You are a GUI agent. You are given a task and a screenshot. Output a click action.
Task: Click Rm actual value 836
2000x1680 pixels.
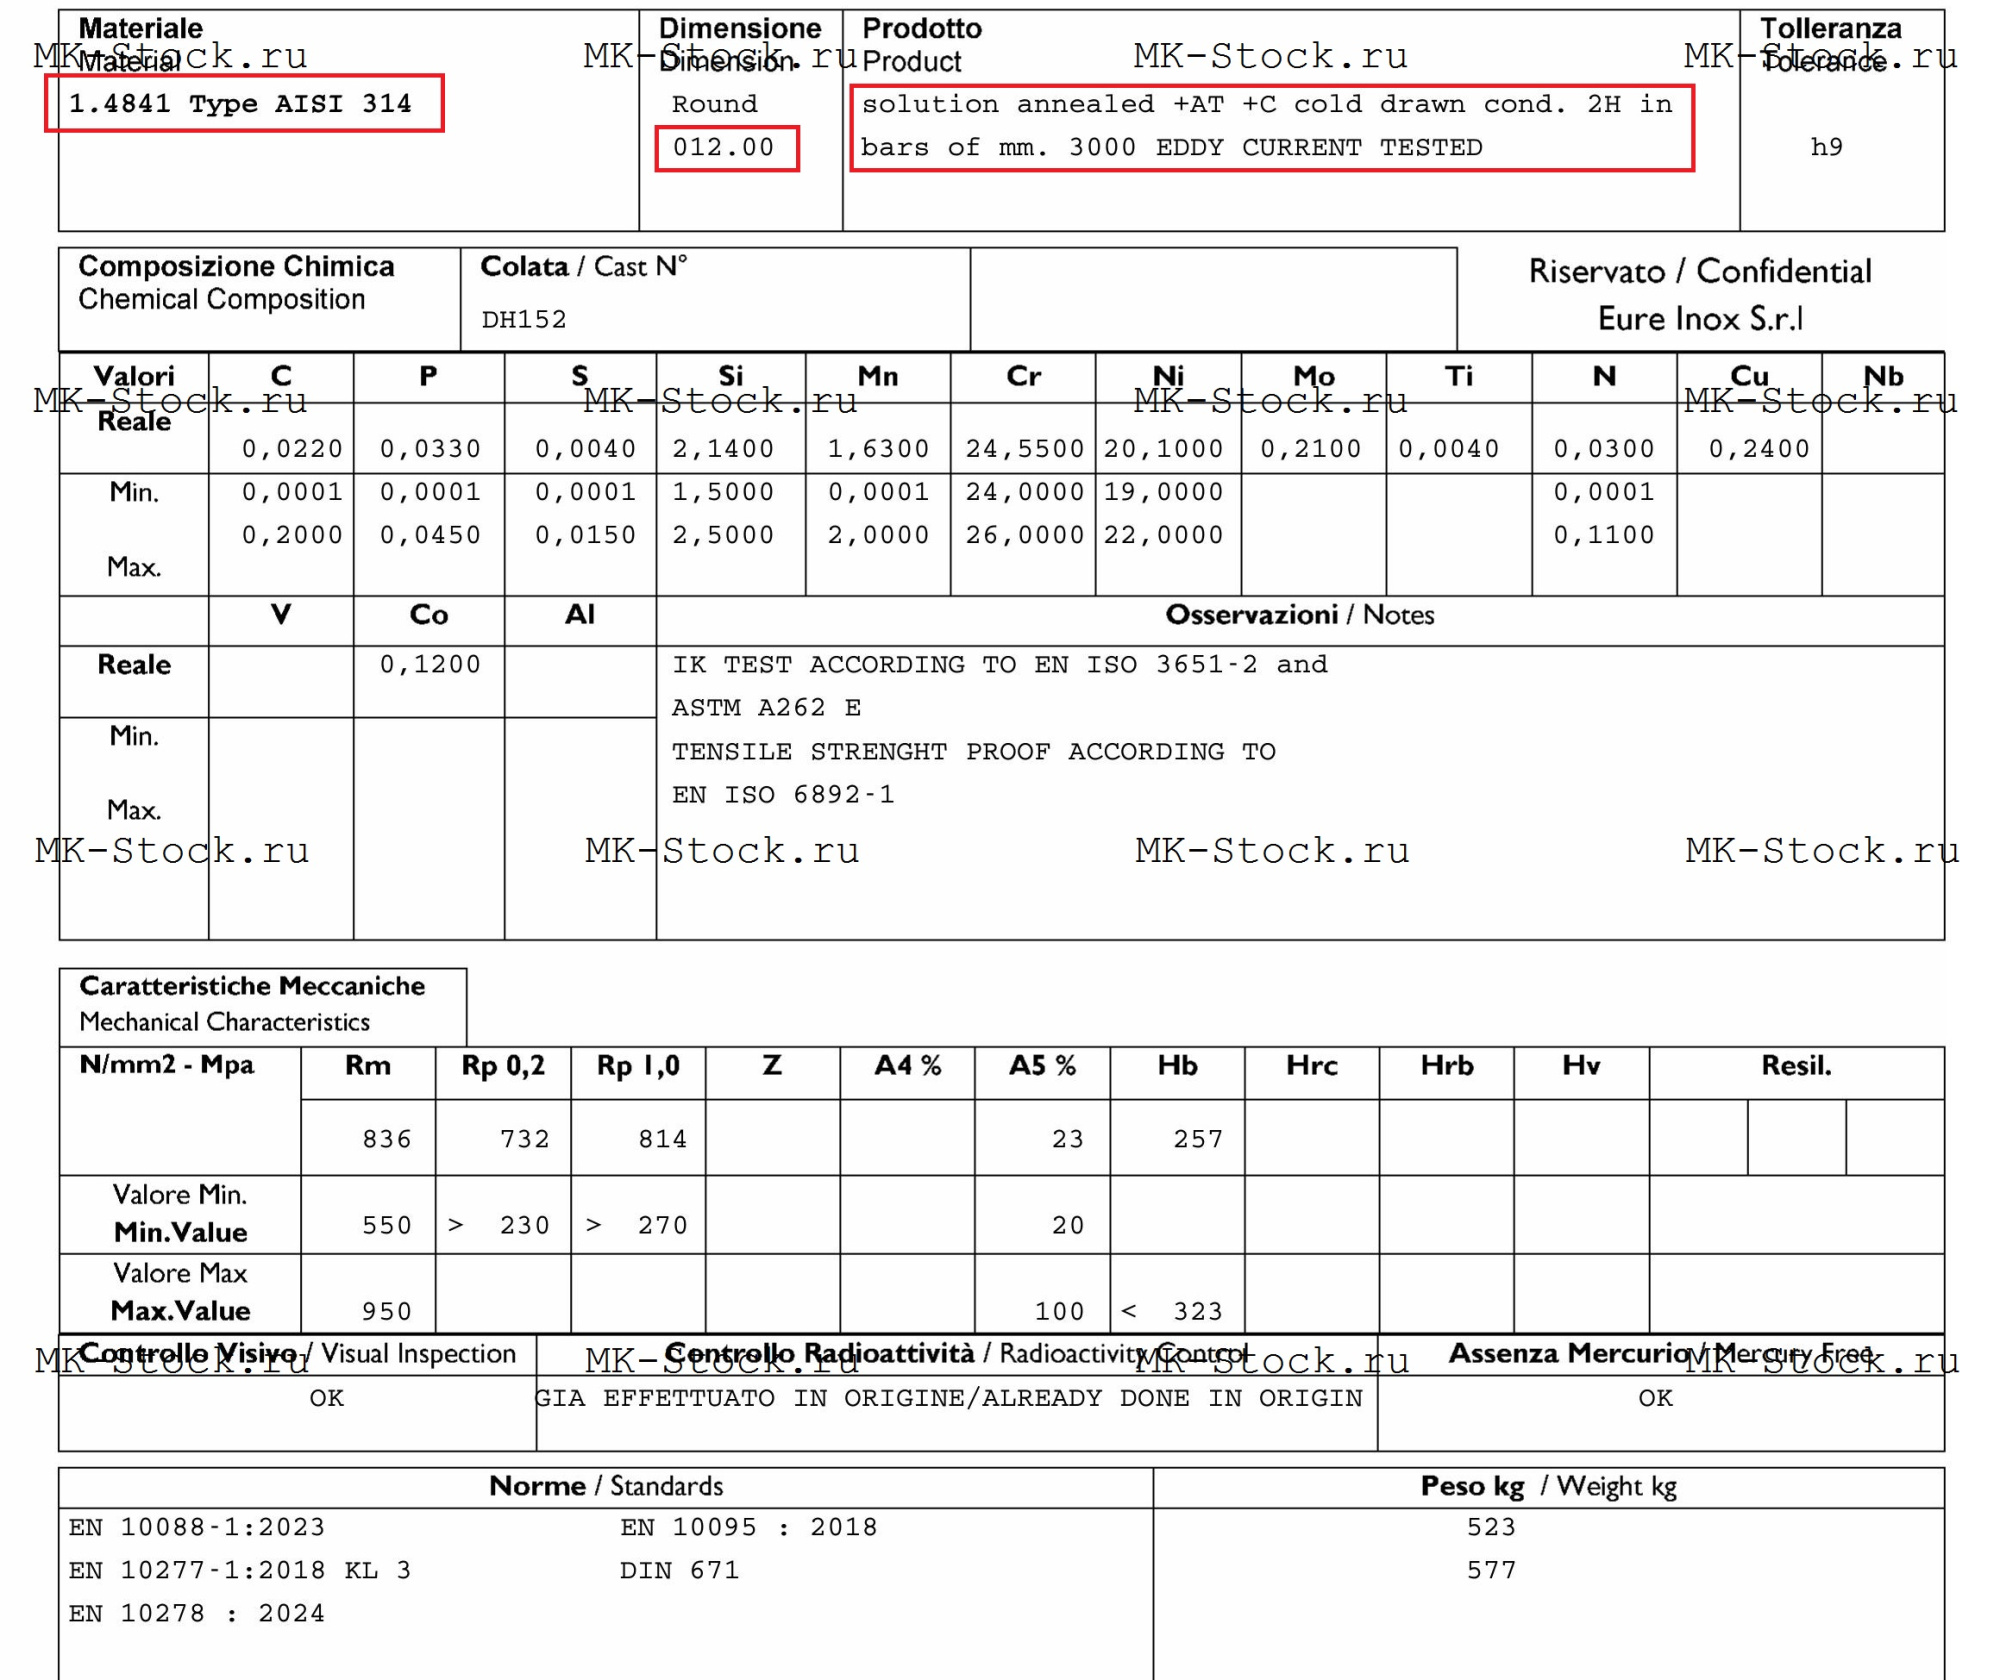click(x=387, y=1139)
